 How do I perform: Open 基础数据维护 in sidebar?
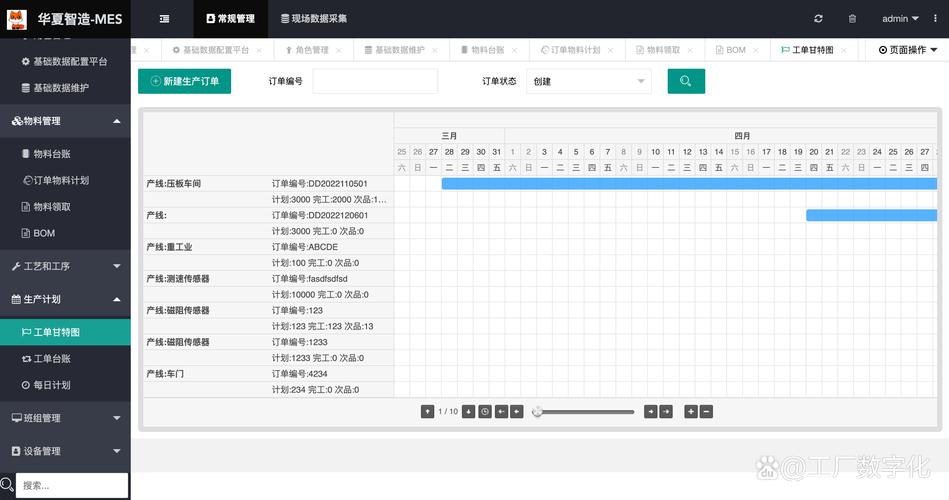pyautogui.click(x=65, y=88)
